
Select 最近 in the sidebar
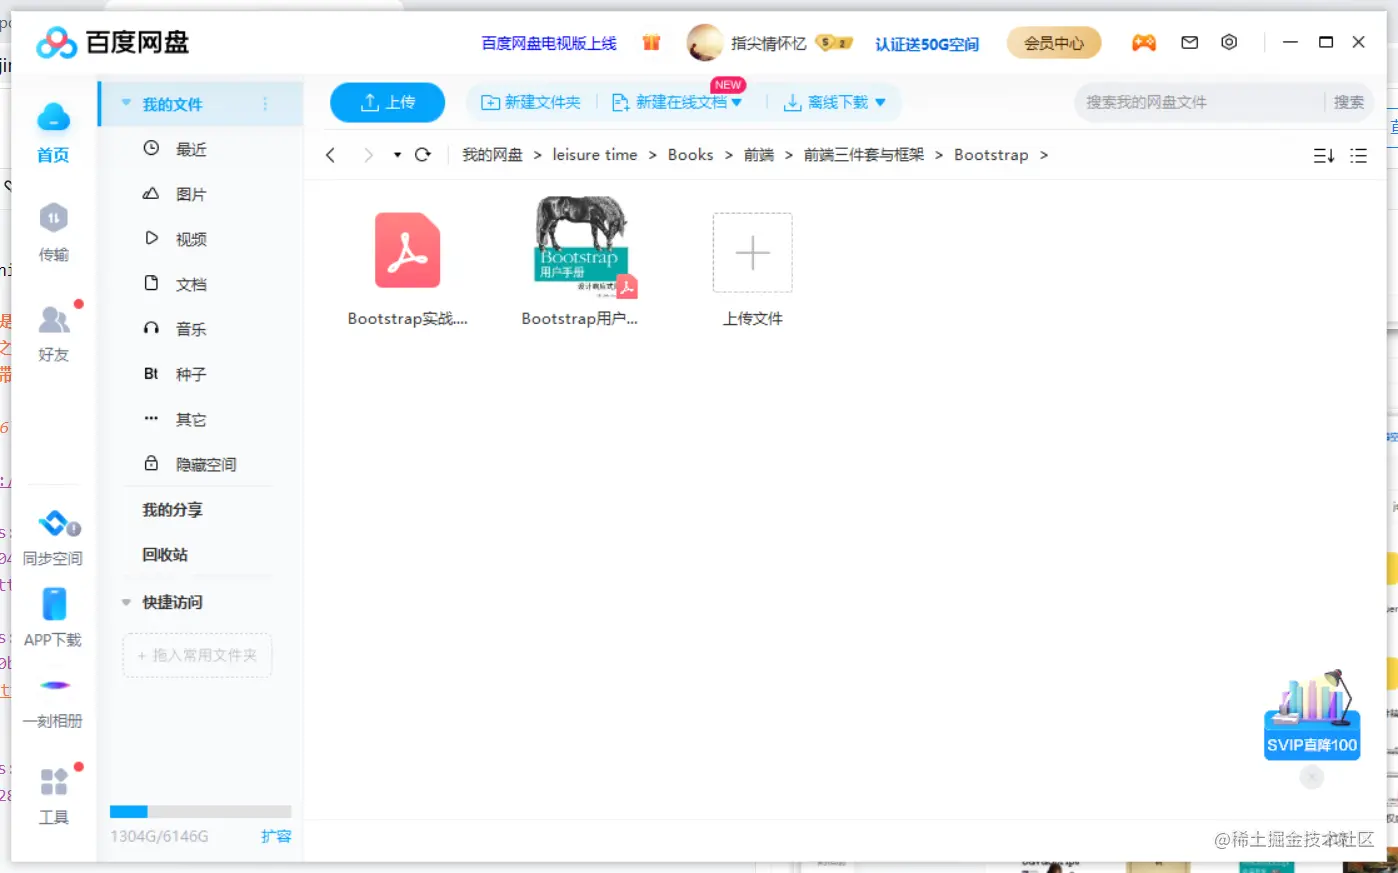tap(190, 149)
